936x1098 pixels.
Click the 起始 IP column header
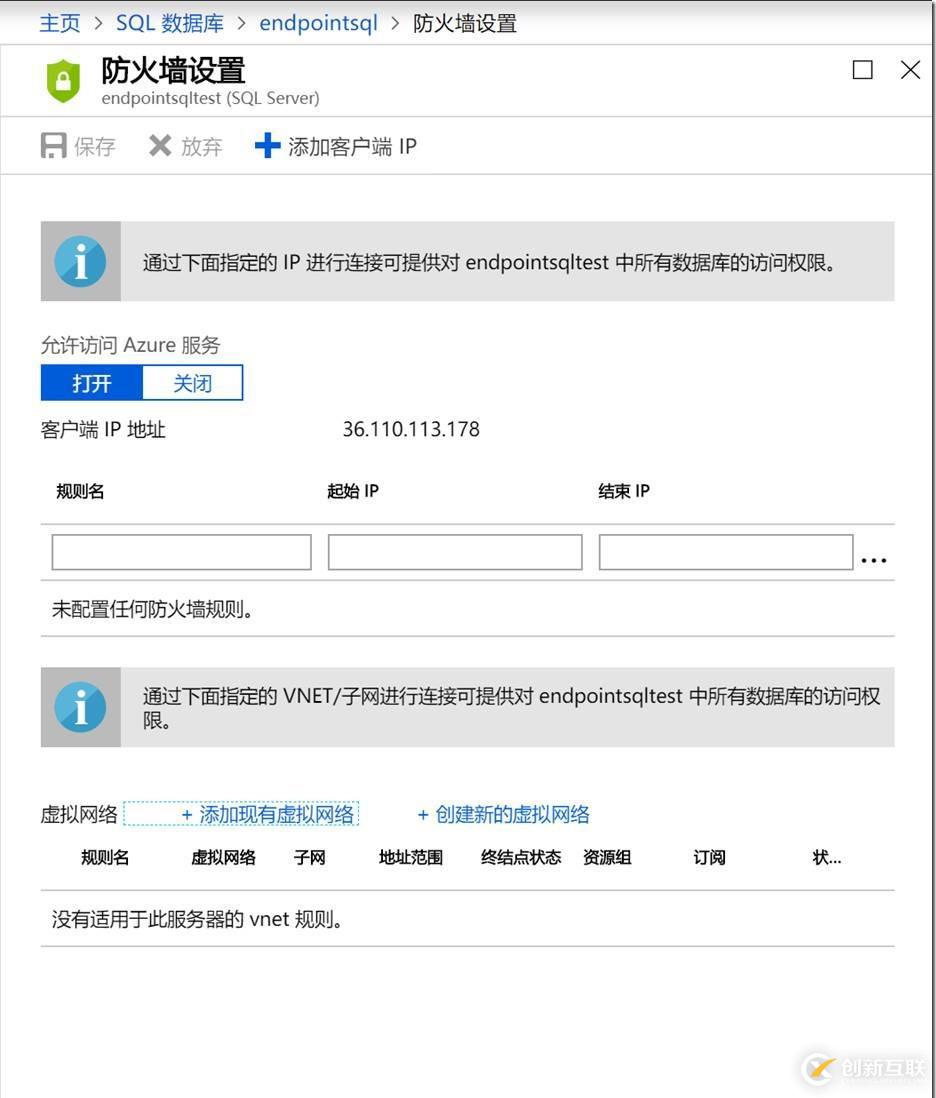click(353, 491)
